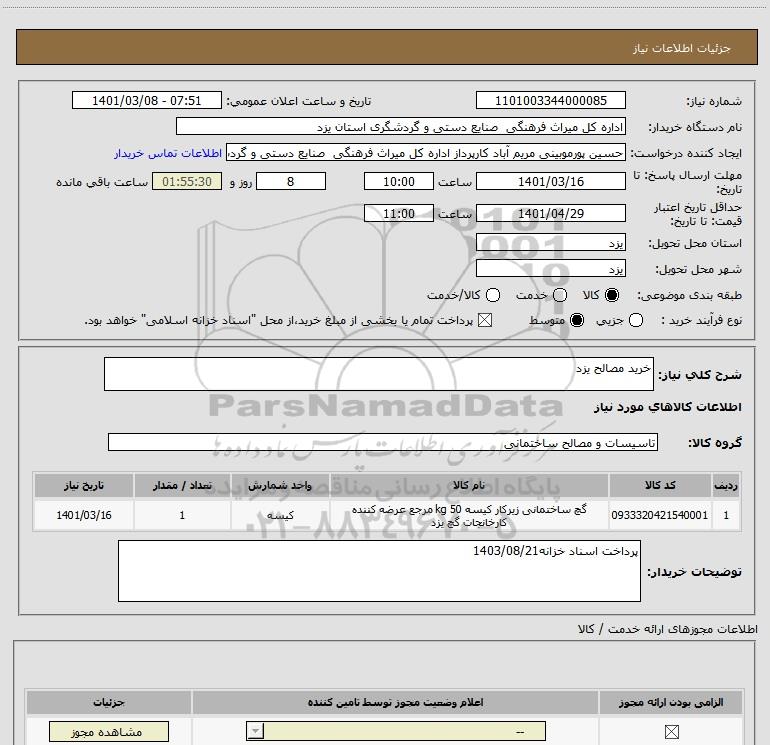
Task: Click request creator name field
Action: point(426,153)
